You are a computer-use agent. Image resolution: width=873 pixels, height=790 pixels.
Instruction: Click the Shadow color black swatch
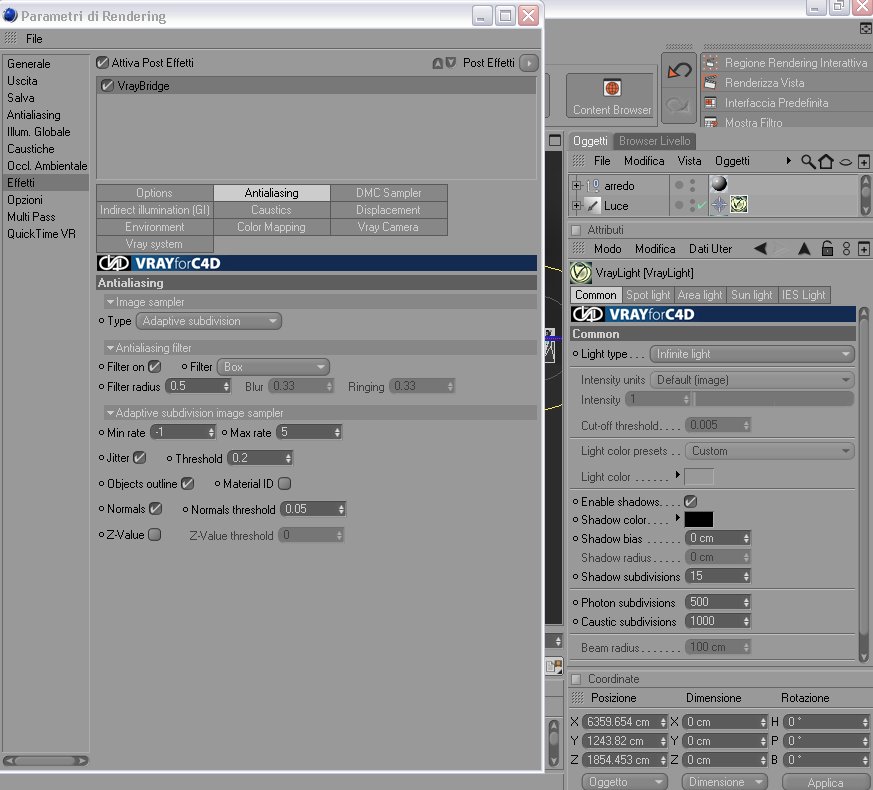pos(698,519)
